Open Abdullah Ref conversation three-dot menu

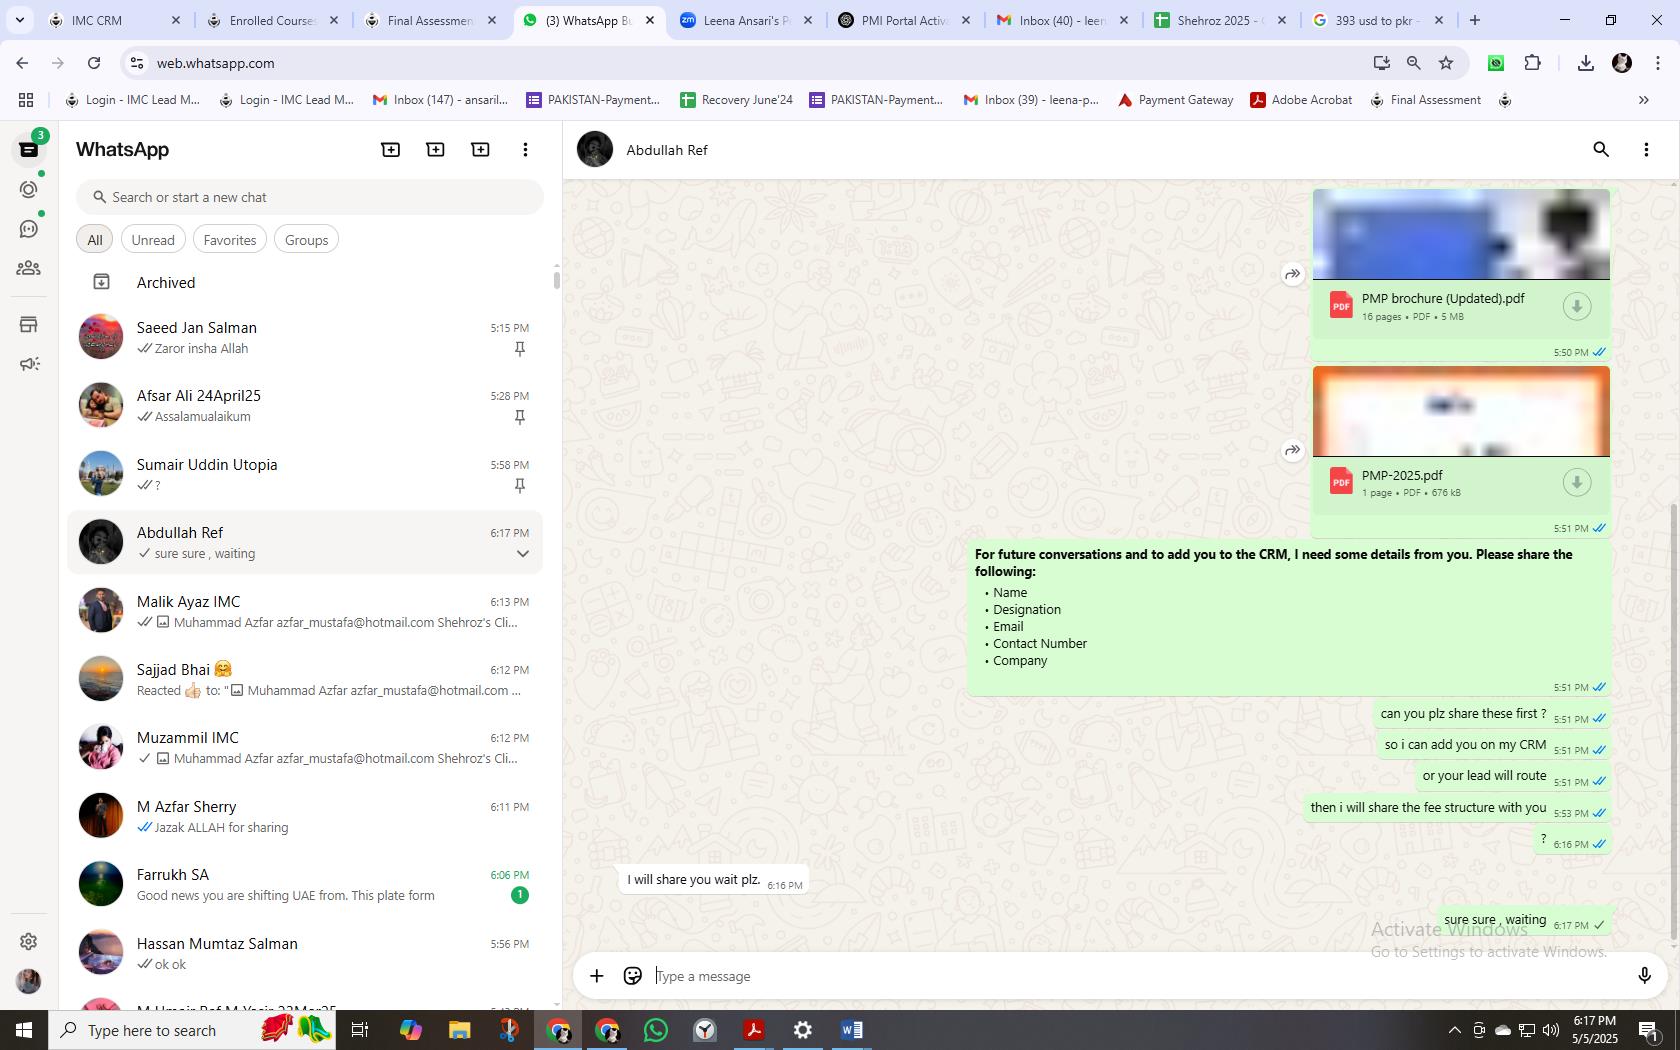(x=1646, y=149)
